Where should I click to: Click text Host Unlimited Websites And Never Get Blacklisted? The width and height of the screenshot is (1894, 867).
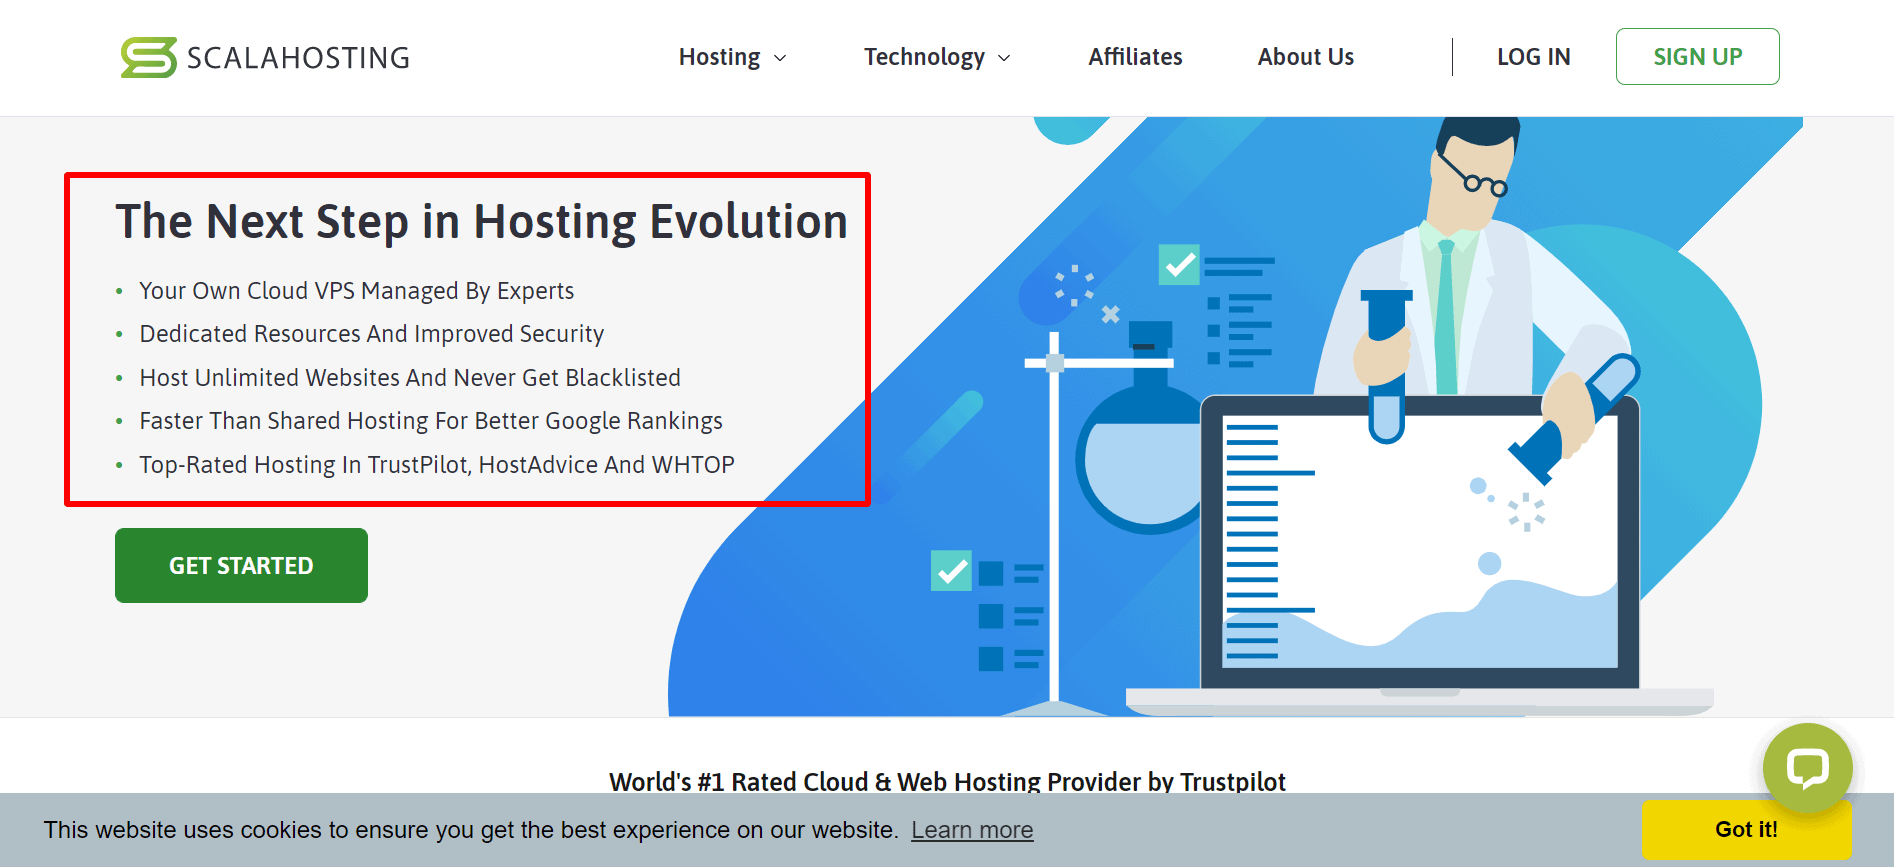410,378
